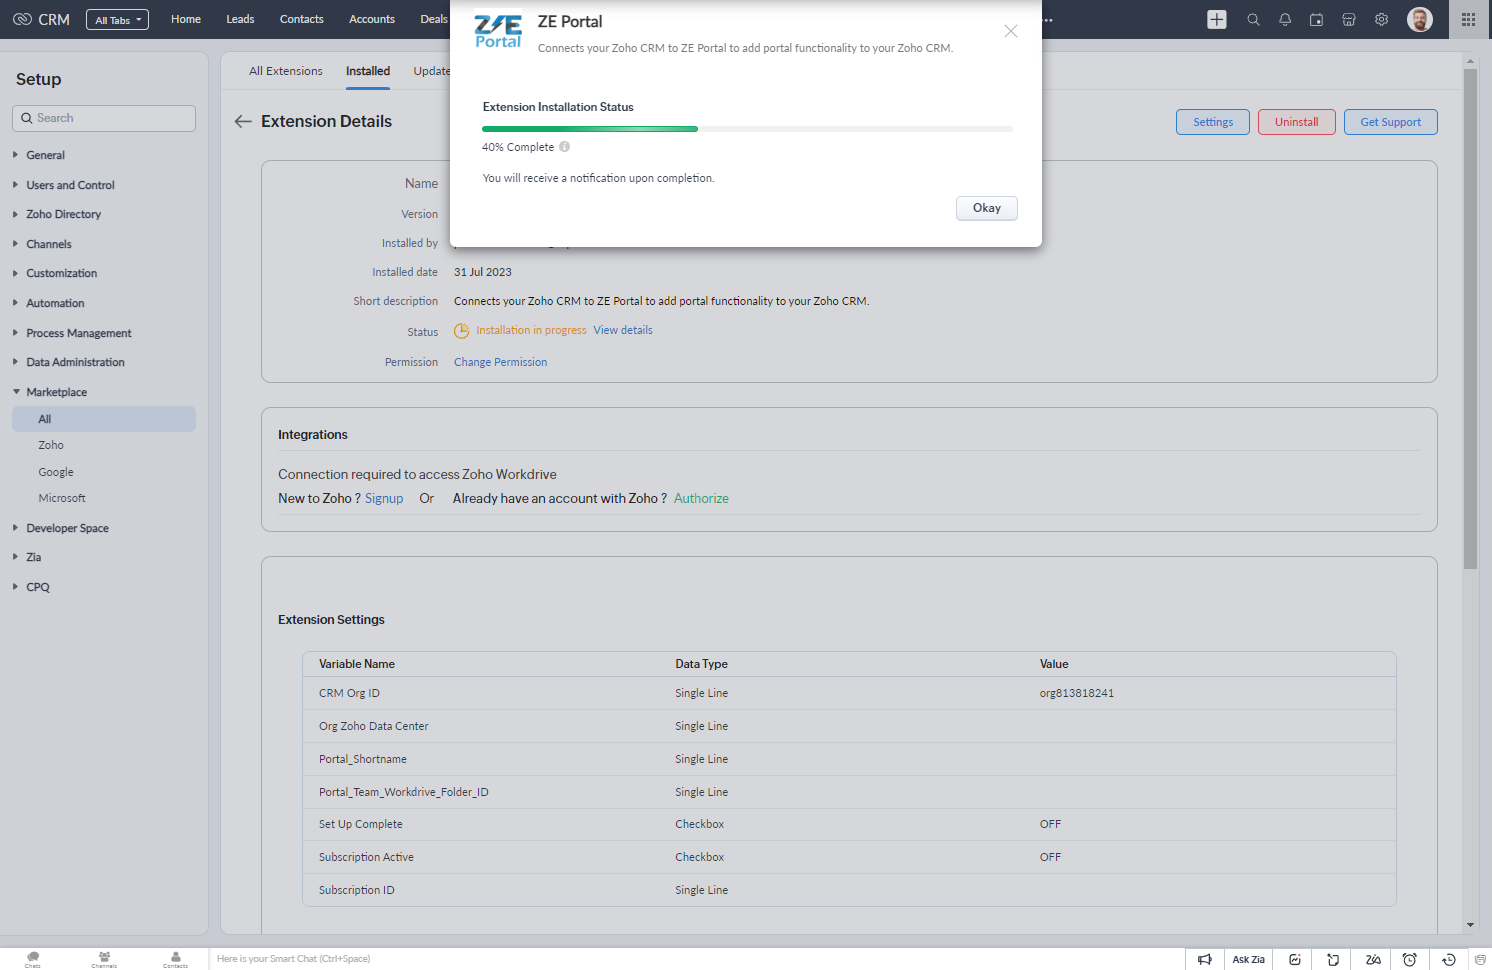
Task: Click the info icon beside 40% Complete
Action: pyautogui.click(x=565, y=147)
